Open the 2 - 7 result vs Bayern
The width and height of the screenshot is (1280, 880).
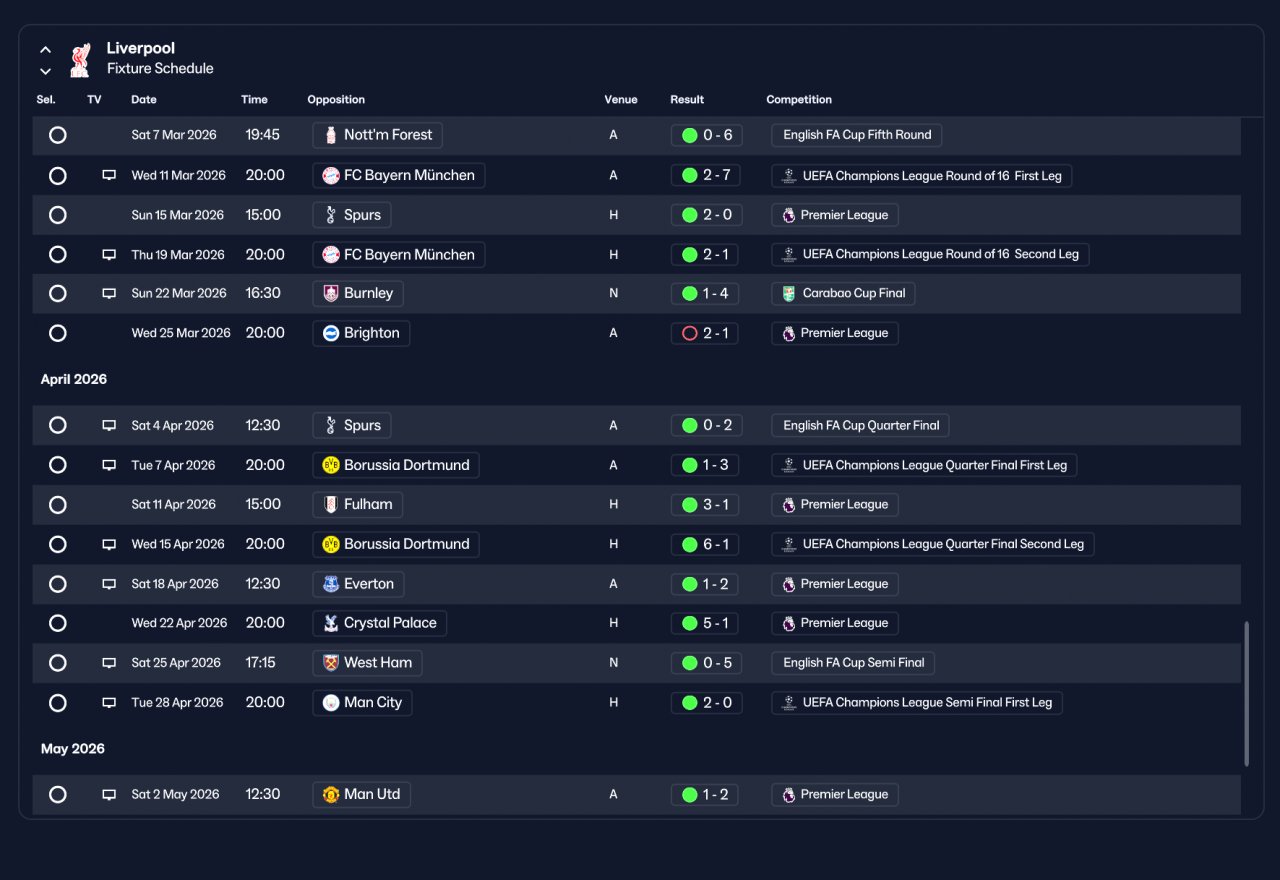pyautogui.click(x=706, y=175)
